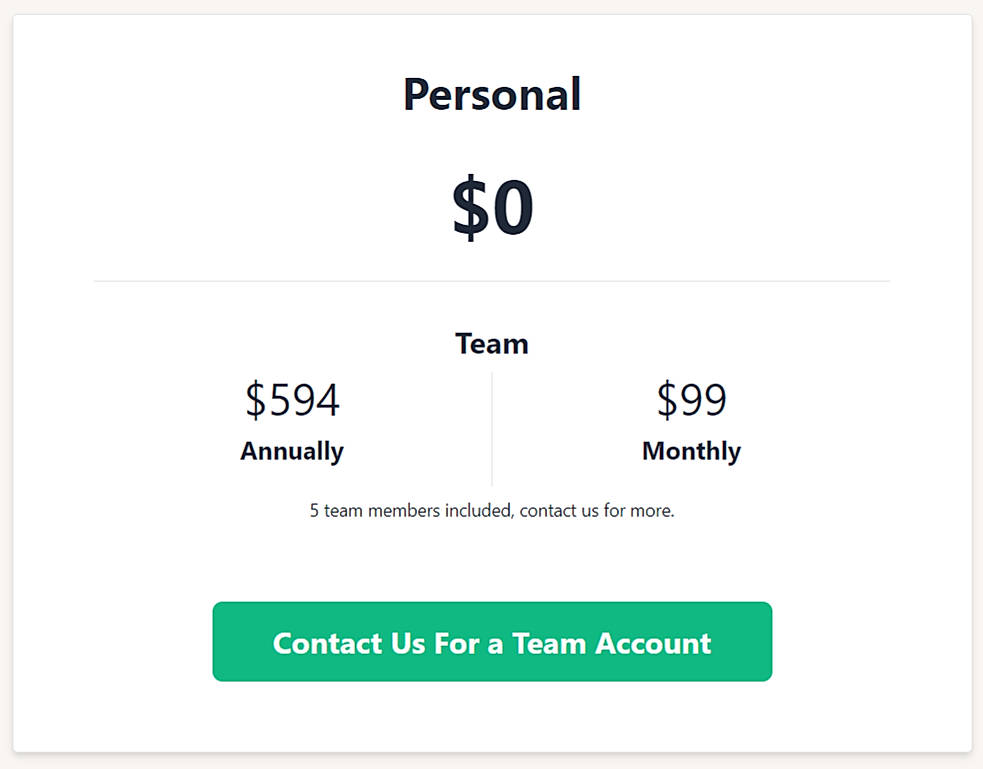Select the $594 annual price
Image resolution: width=983 pixels, height=769 pixels.
(x=291, y=400)
